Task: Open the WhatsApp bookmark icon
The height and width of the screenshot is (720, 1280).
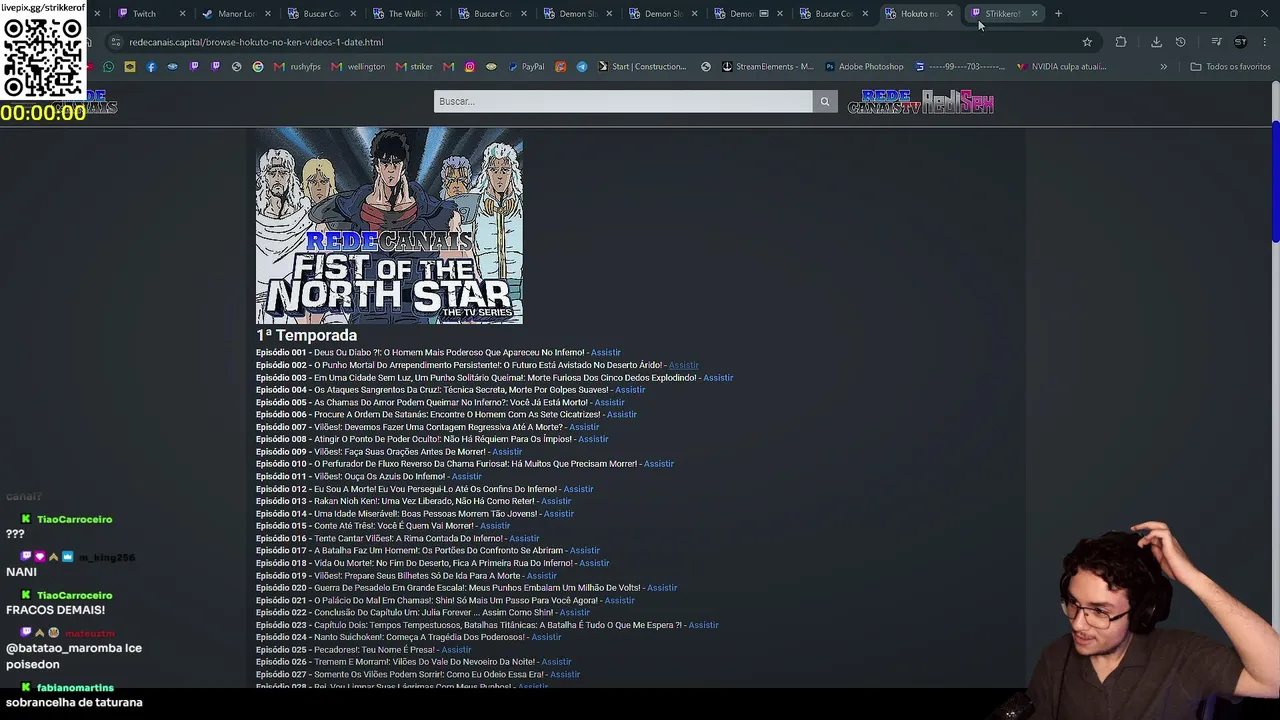Action: [108, 67]
